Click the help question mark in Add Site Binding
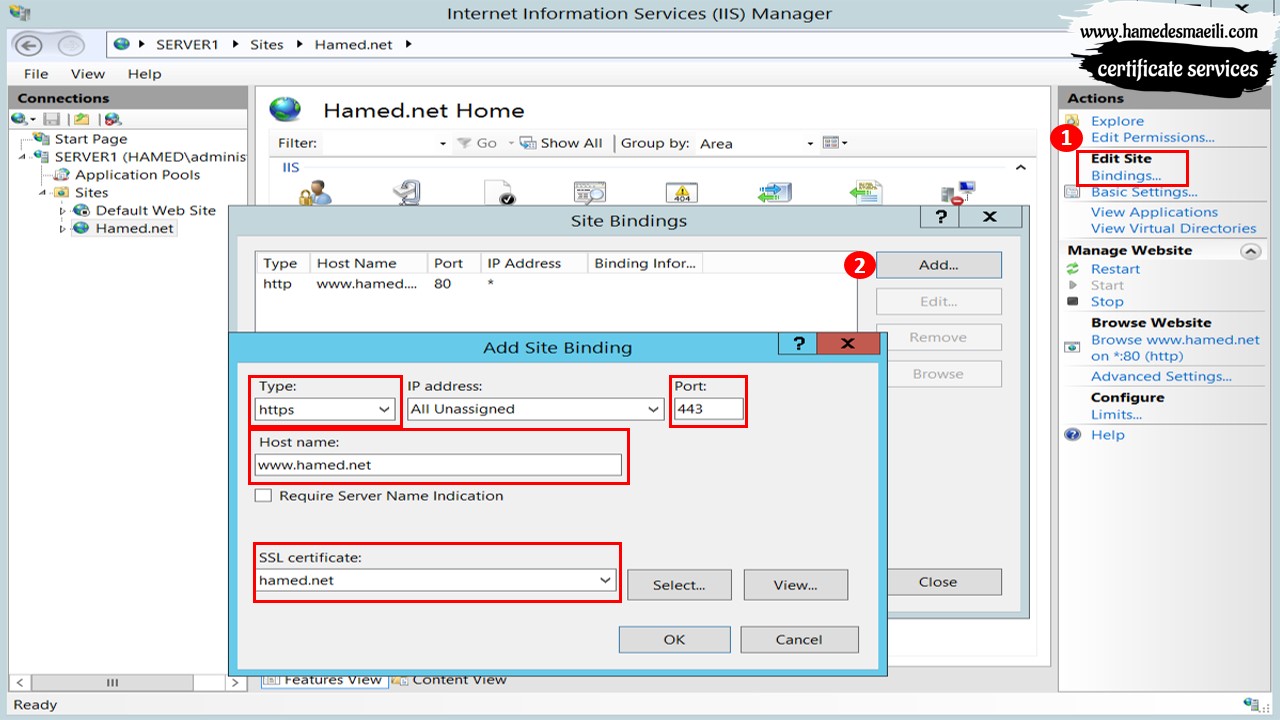The width and height of the screenshot is (1280, 720). coord(798,344)
